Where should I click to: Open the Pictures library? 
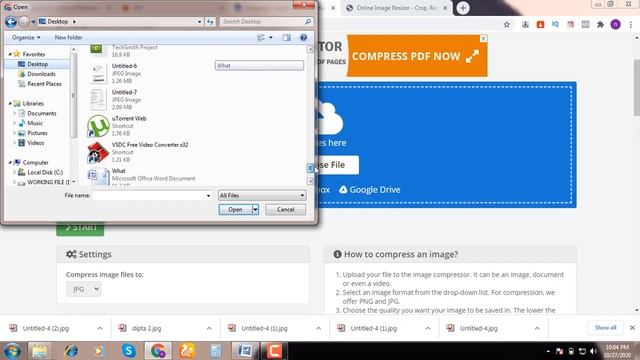coord(37,133)
